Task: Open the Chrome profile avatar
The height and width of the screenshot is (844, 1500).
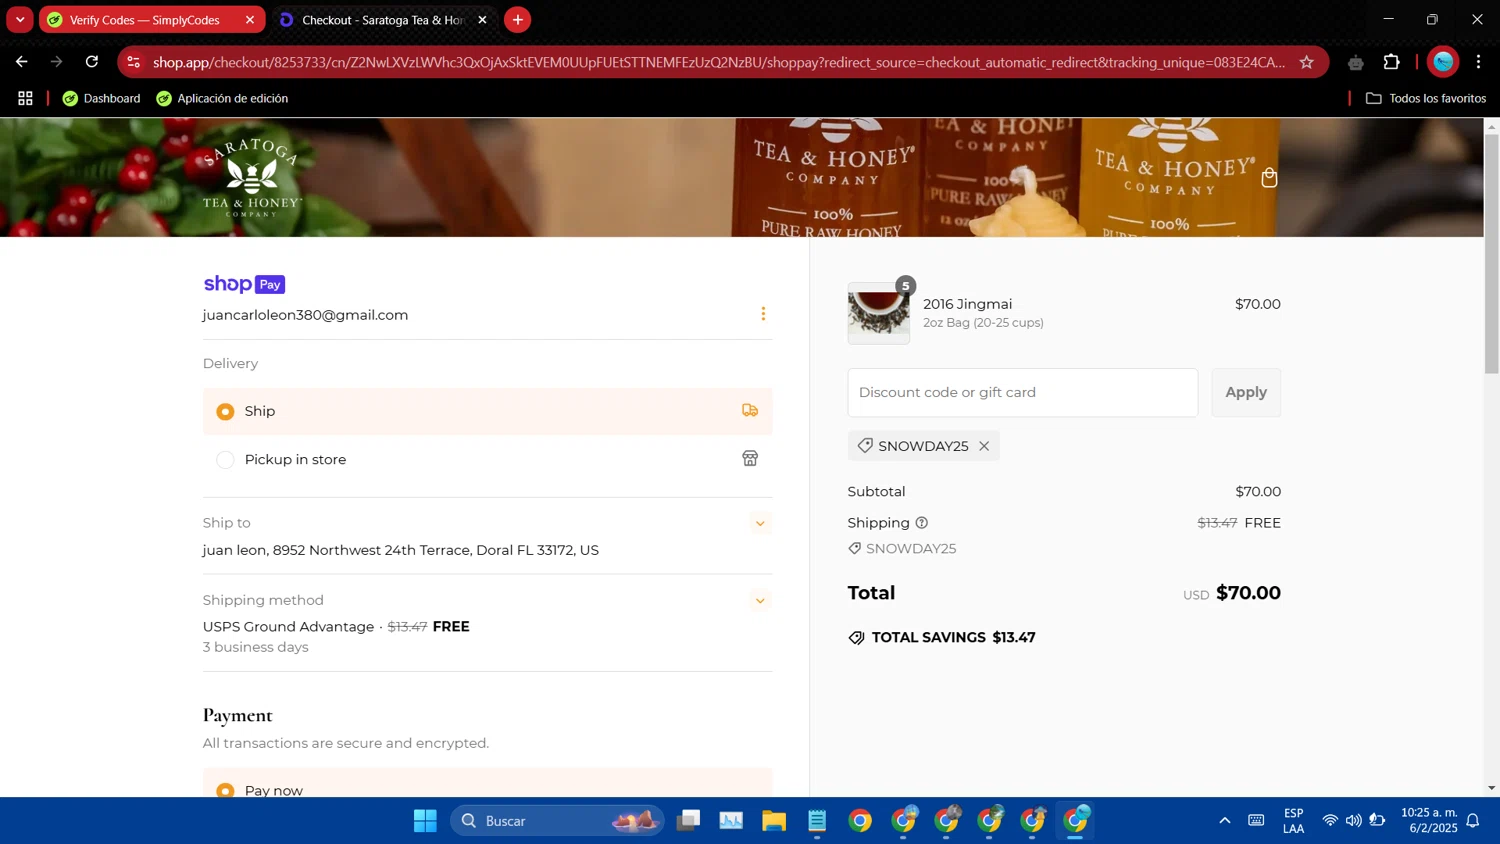Action: coord(1443,62)
